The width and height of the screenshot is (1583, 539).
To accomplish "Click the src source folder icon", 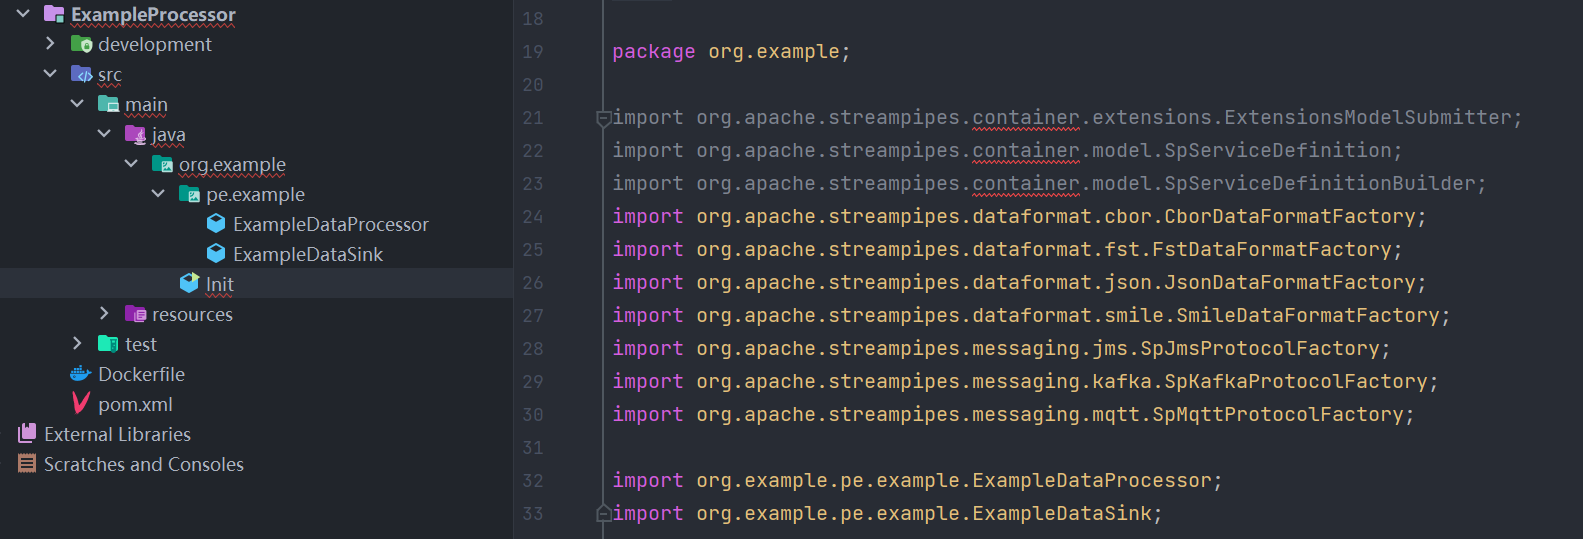I will 81,74.
